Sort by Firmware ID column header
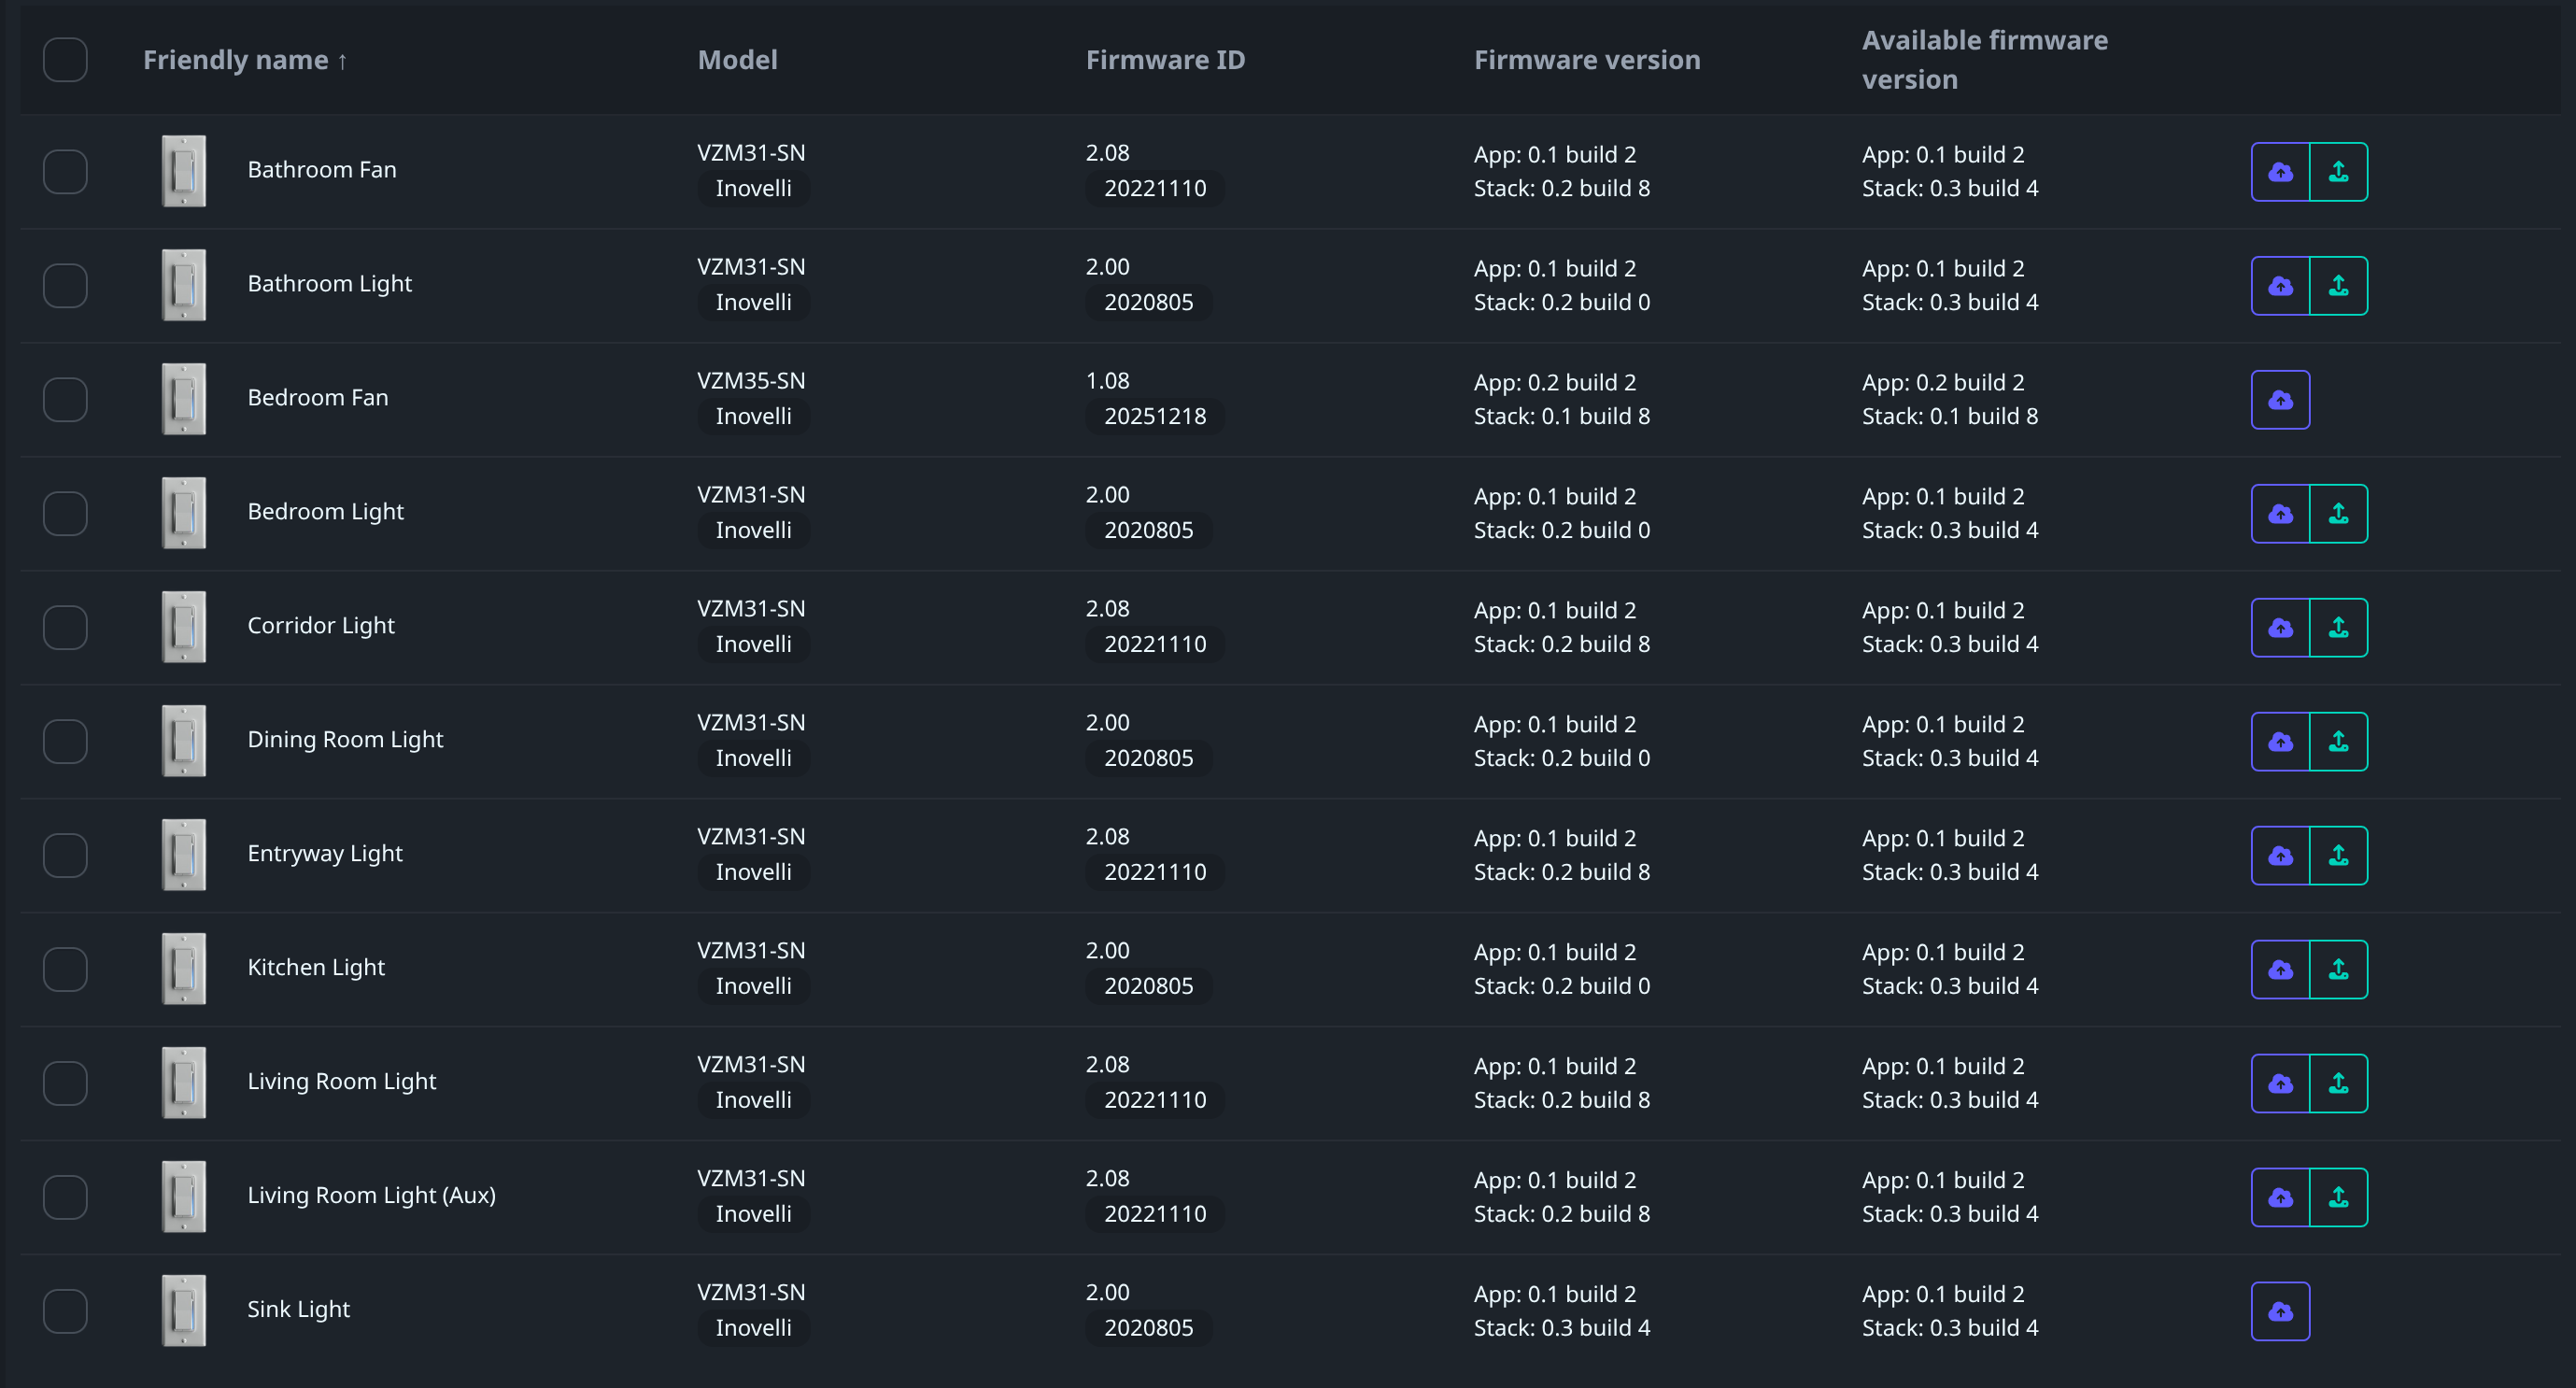Screen dimensions: 2576x1388 pyautogui.click(x=1165, y=60)
